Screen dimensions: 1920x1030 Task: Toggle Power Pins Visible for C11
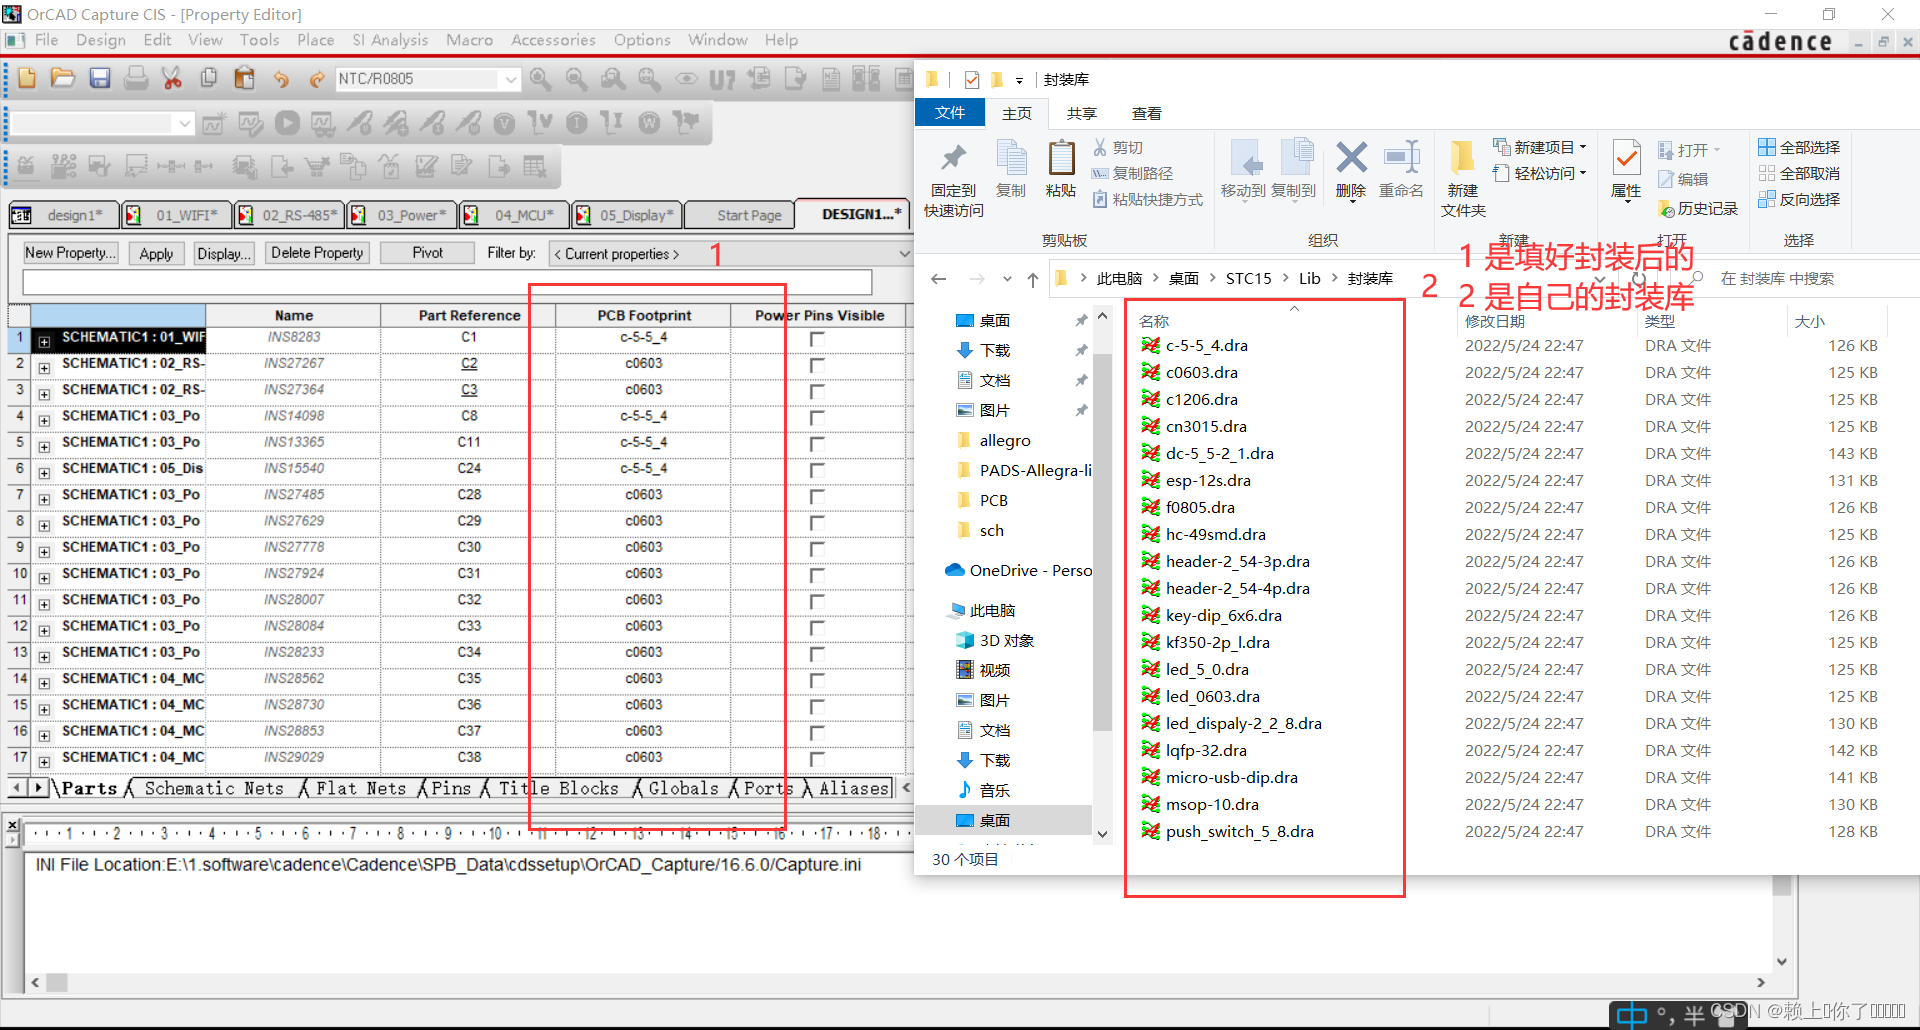(817, 443)
